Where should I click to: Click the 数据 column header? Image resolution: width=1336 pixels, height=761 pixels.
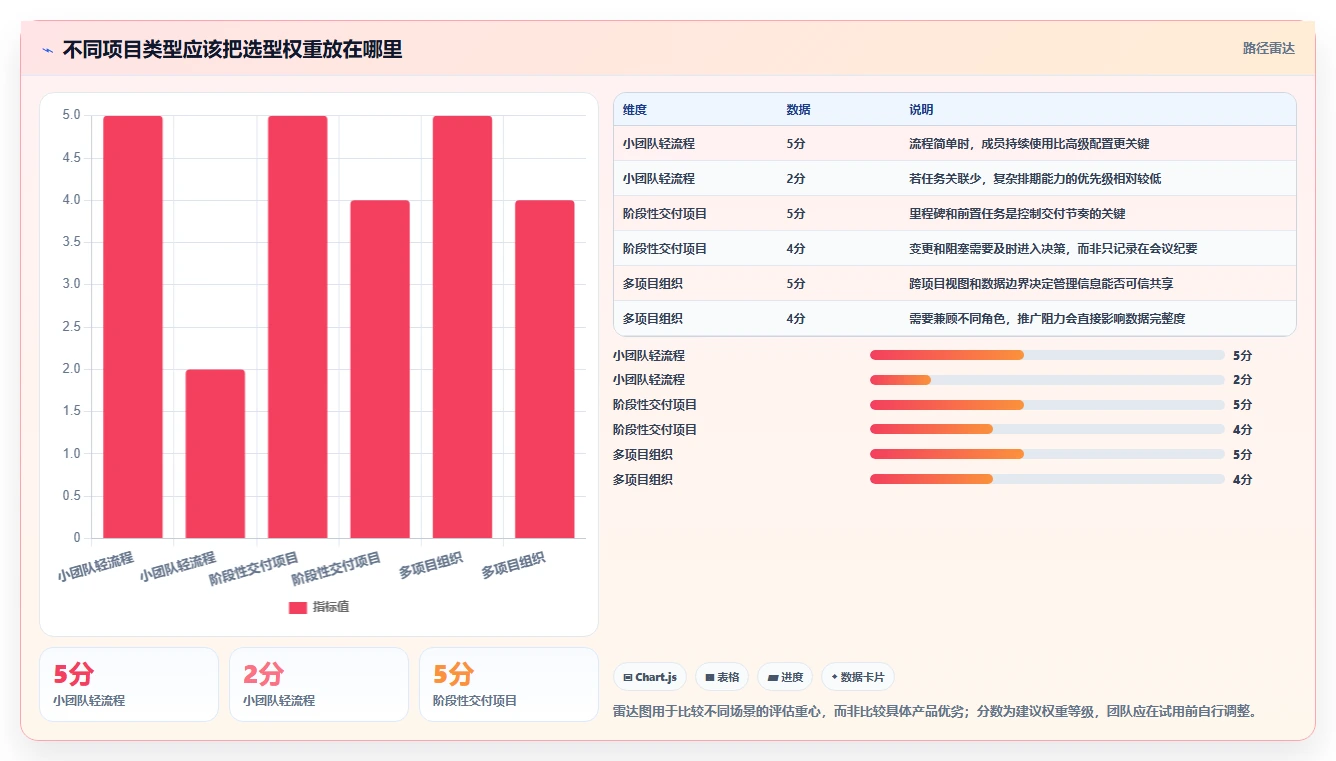[799, 110]
